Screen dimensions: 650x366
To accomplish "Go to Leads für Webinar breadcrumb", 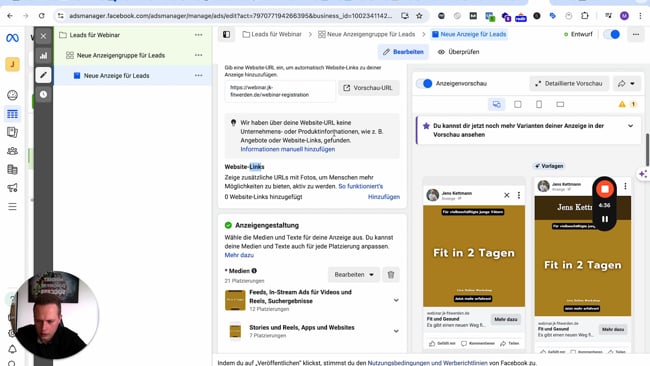I will point(272,34).
